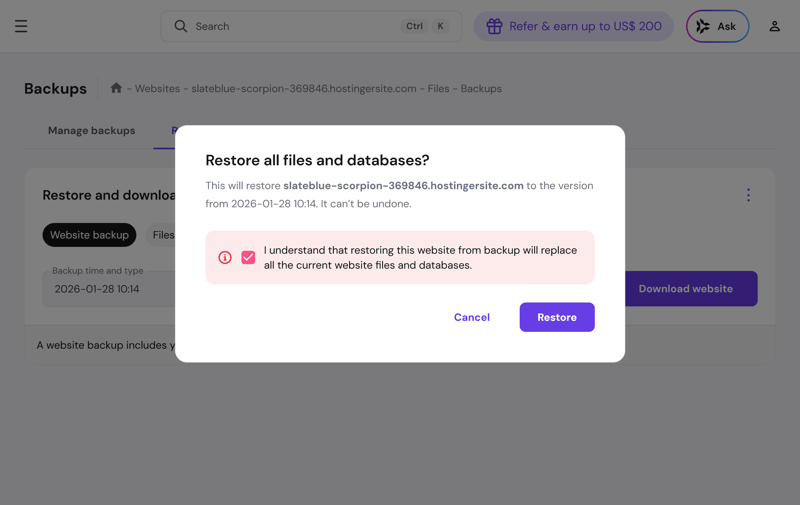Expand the Backup time and type dropdown
The image size is (800, 505).
coord(110,288)
